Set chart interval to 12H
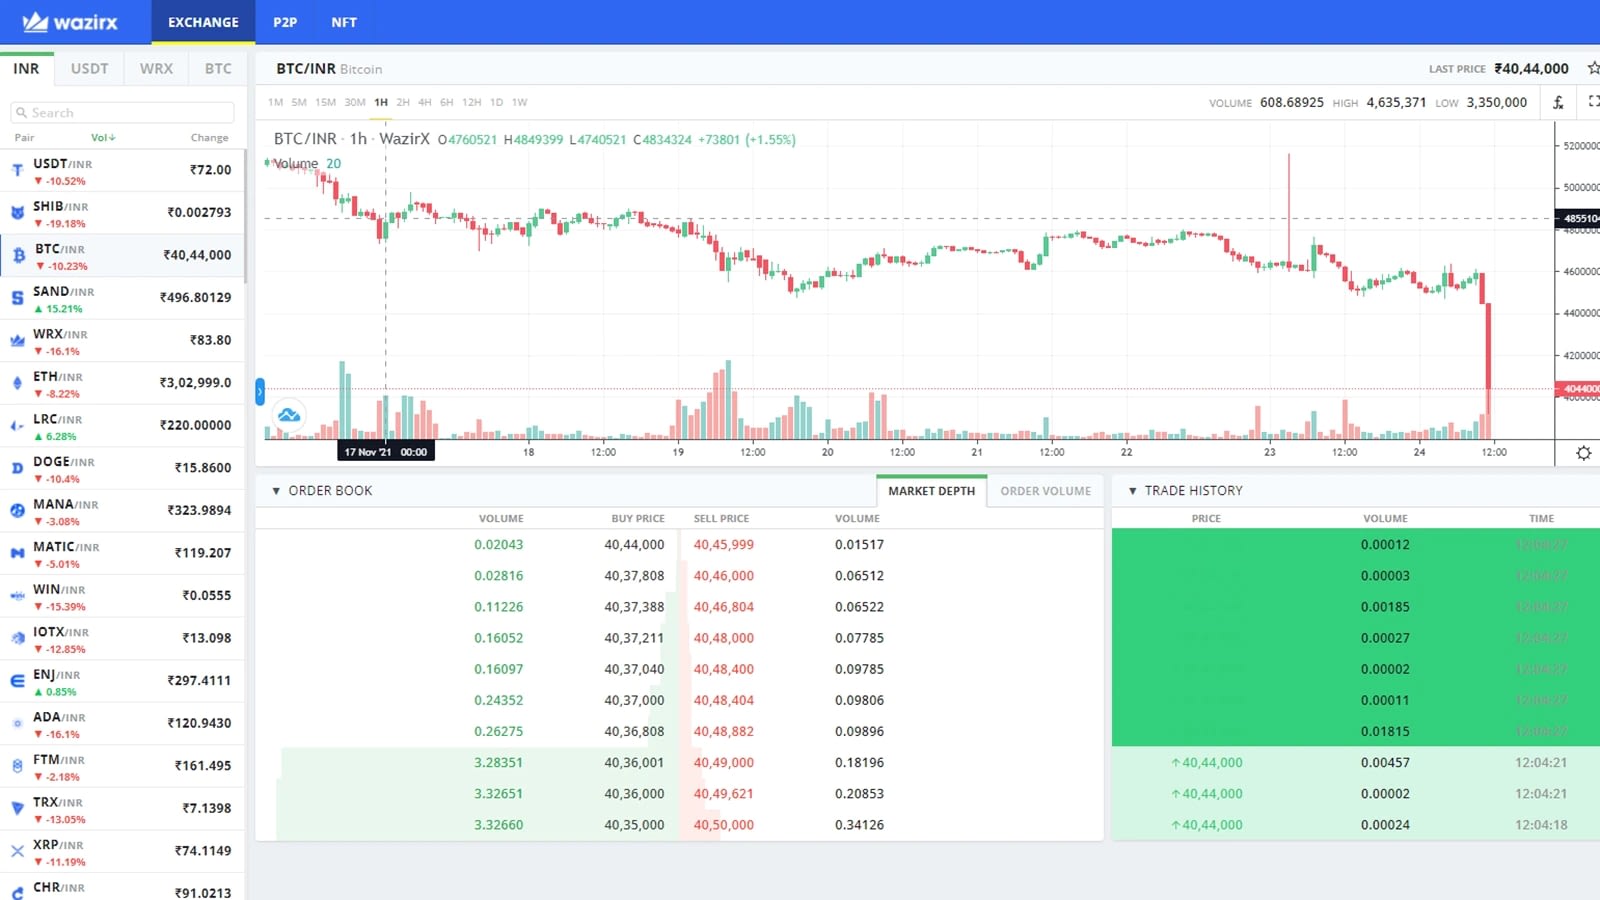This screenshot has height=900, width=1600. coord(471,102)
